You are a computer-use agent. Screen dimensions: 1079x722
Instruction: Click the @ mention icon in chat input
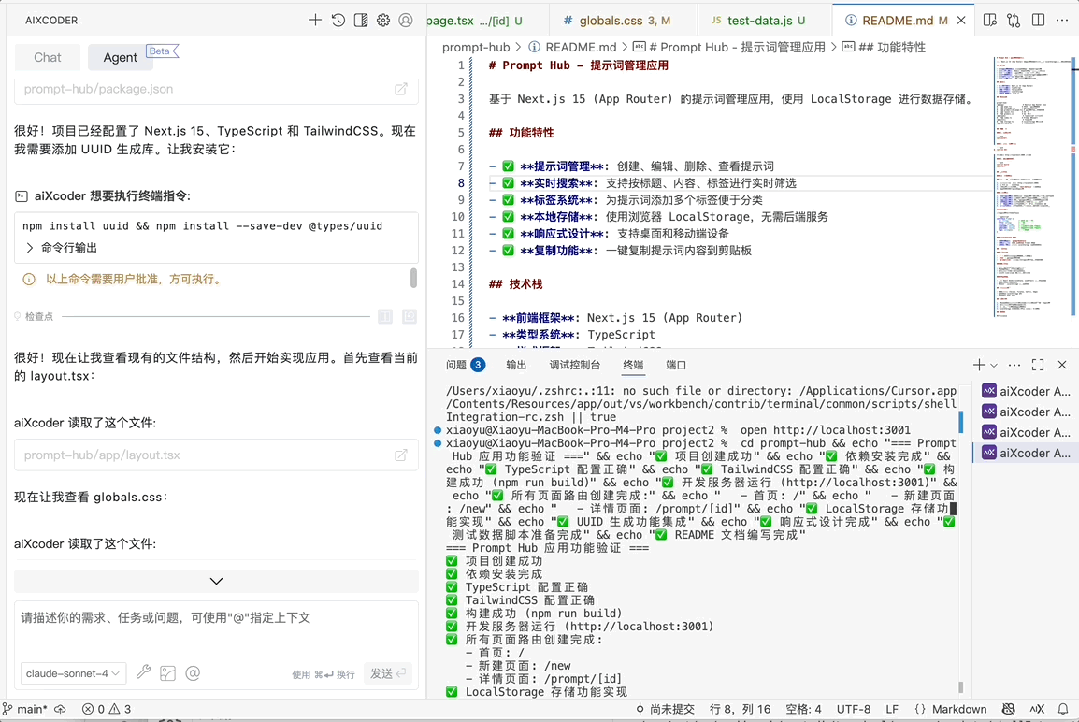coord(193,673)
